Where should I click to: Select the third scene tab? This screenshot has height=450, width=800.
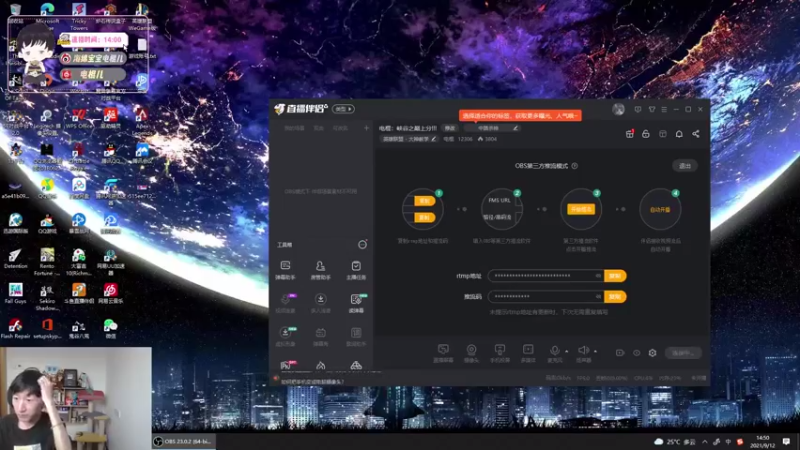tap(340, 128)
